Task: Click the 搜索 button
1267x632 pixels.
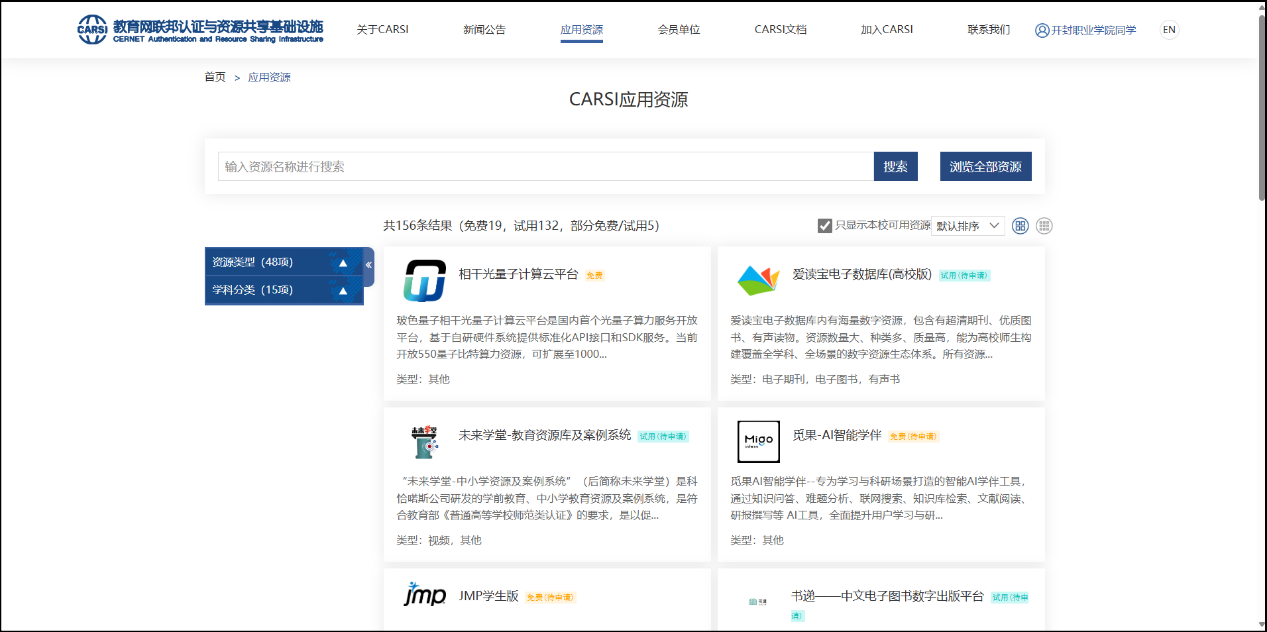Action: [x=895, y=167]
